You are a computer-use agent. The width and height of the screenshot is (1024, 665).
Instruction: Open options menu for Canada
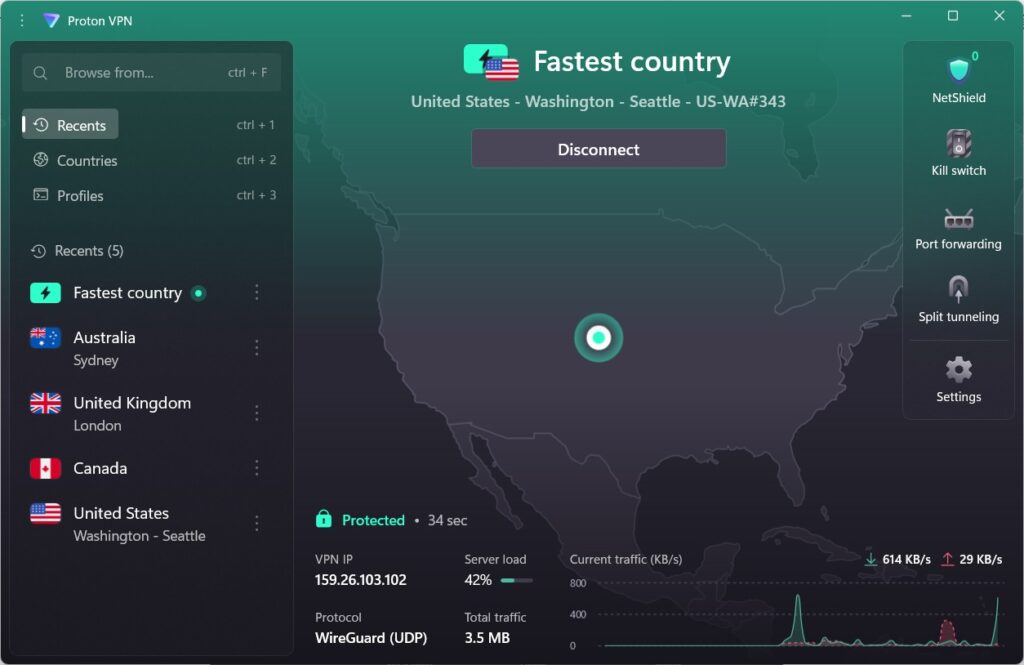pos(257,468)
